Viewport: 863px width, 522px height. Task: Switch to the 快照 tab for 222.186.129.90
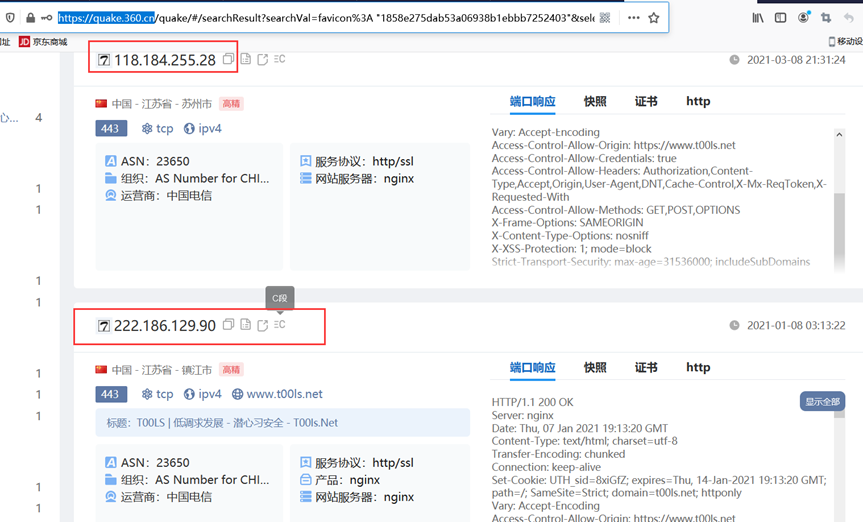[595, 367]
